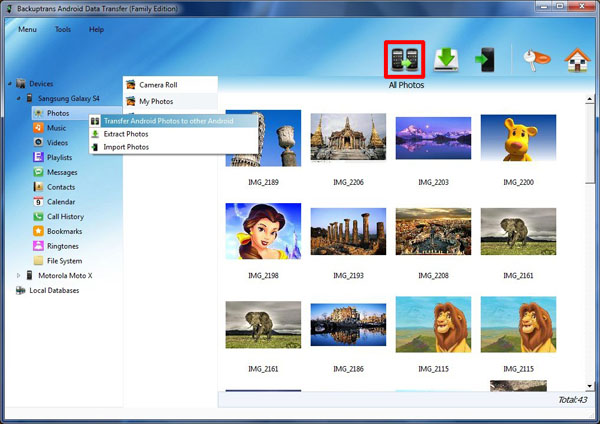Image resolution: width=600 pixels, height=424 pixels.
Task: Collapse the Devices root tree node
Action: (x=7, y=84)
